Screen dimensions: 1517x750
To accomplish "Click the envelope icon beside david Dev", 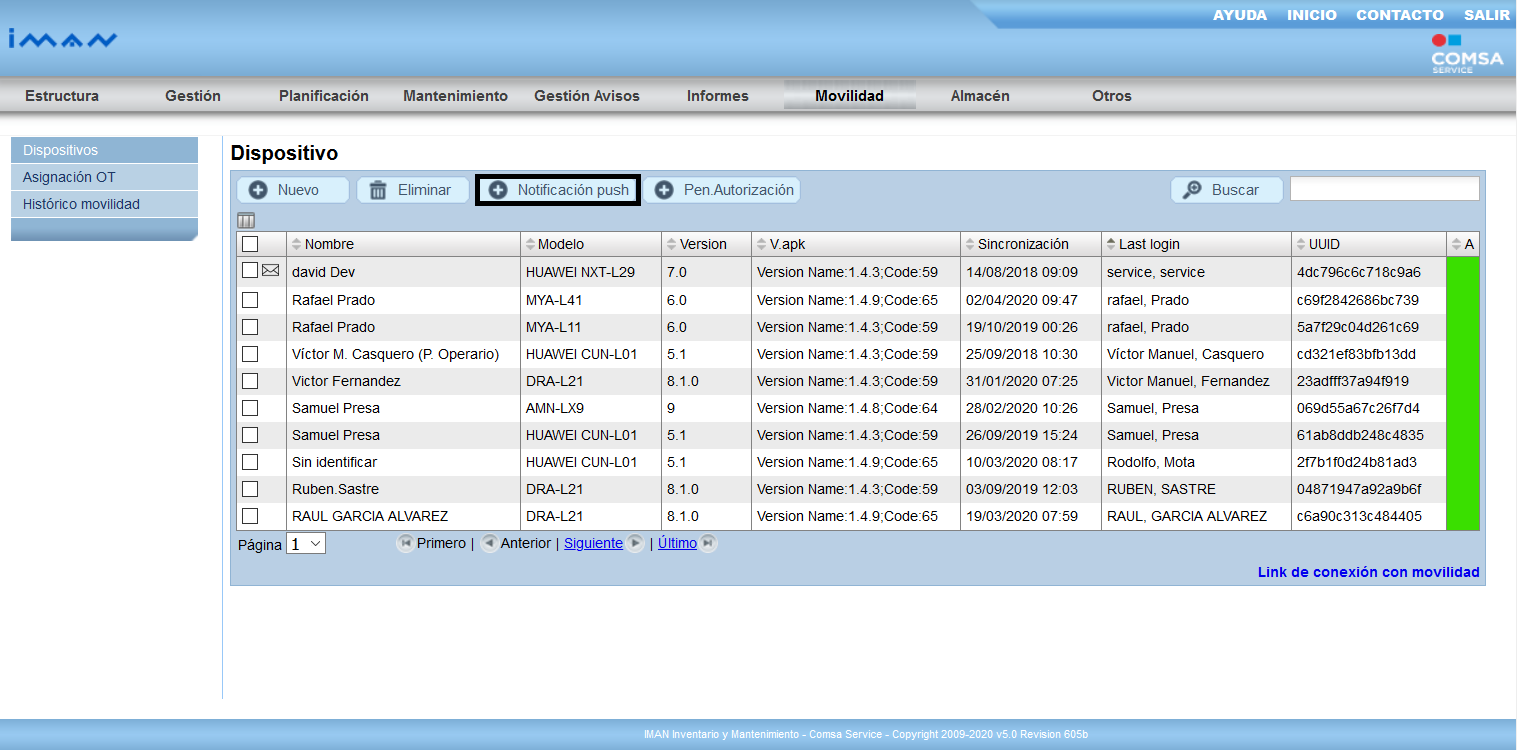I will (271, 271).
